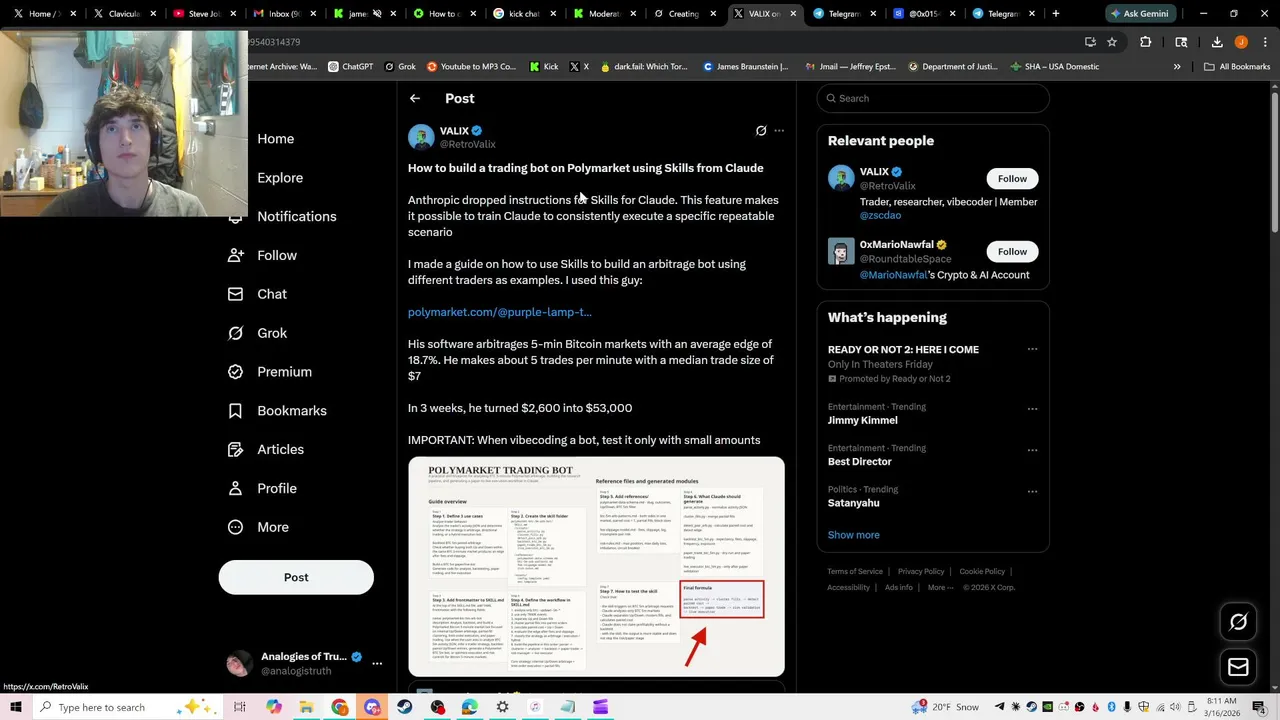
Task: Click the Bookmarks sidebar icon
Action: (235, 411)
